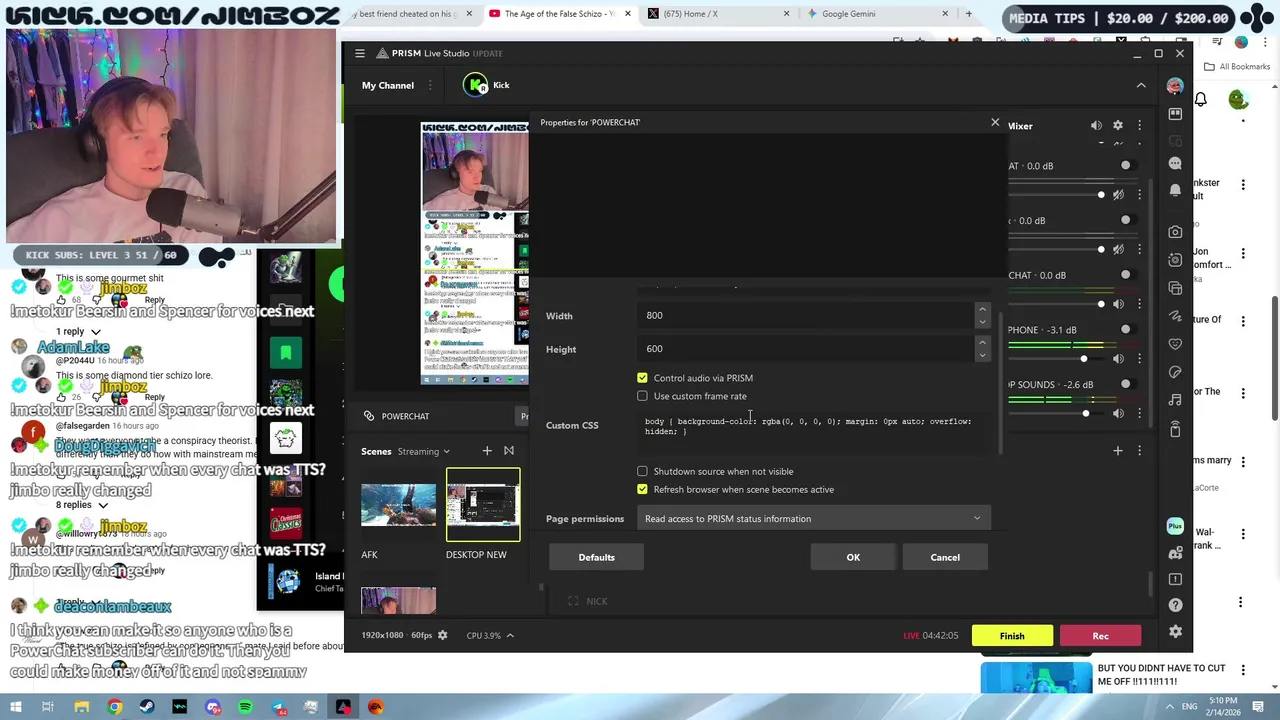Viewport: 1280px width, 720px height.
Task: Expand CPU 3.9% stats chevron
Action: (509, 635)
